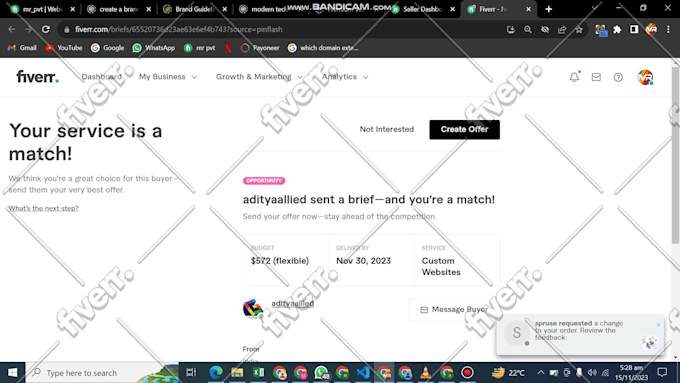Open Gmail bookmark

[22, 48]
